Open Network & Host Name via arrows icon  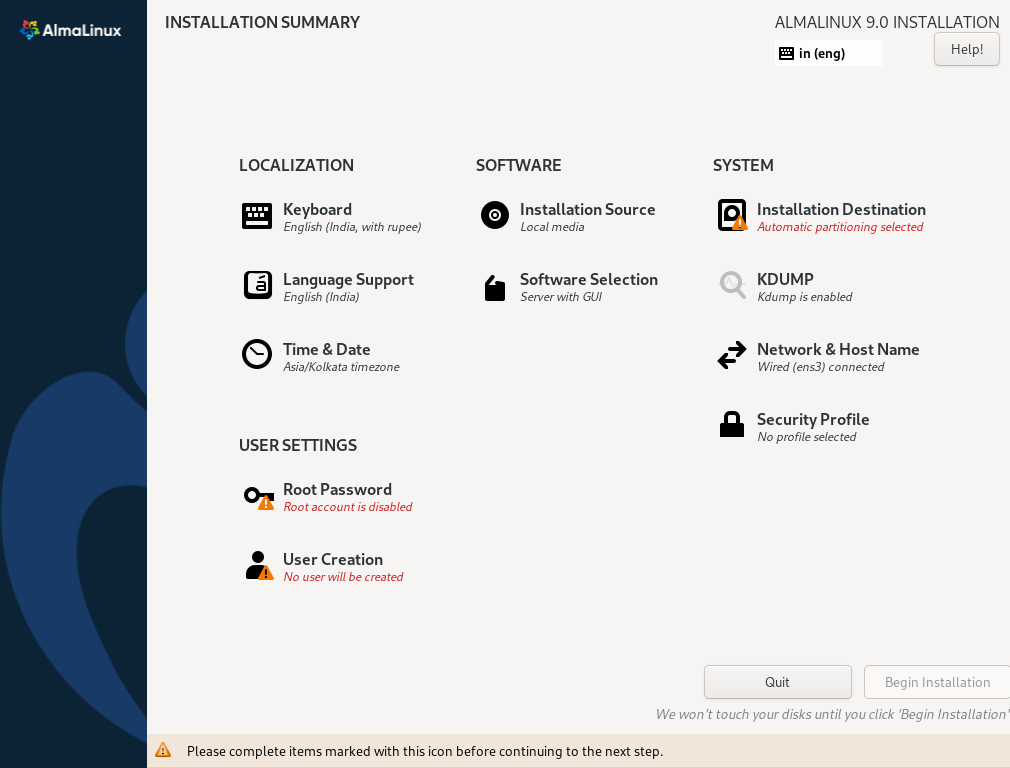732,354
